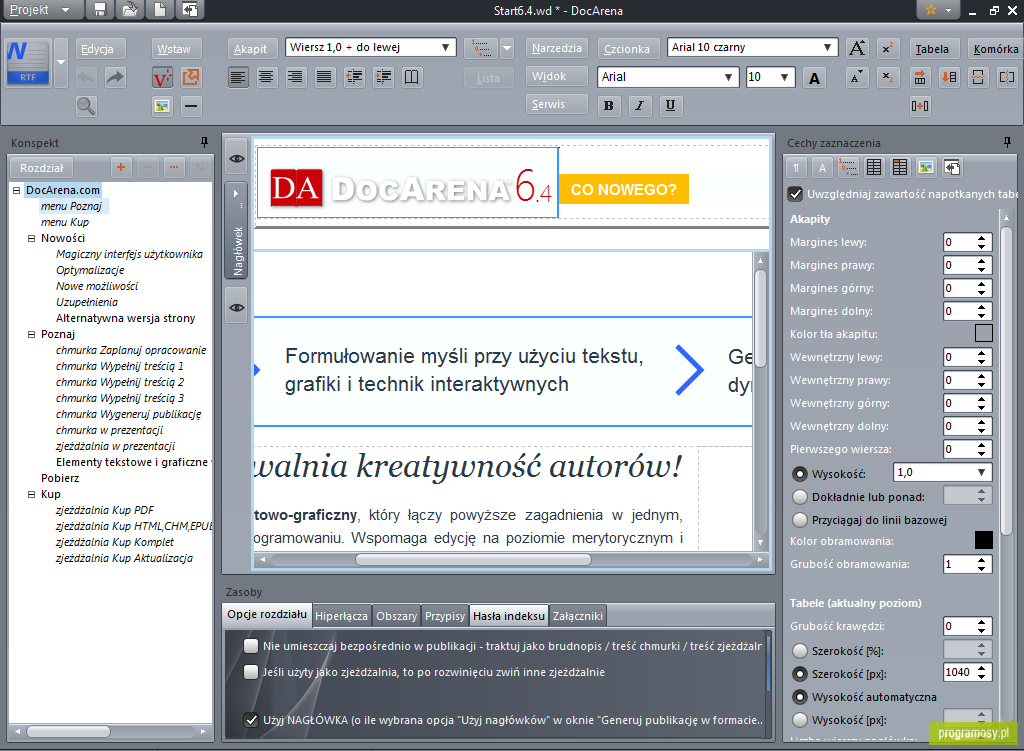1024x751 pixels.
Task: Select 'Magiczny interfejs użytkownika' in the outline tree
Action: coord(129,254)
